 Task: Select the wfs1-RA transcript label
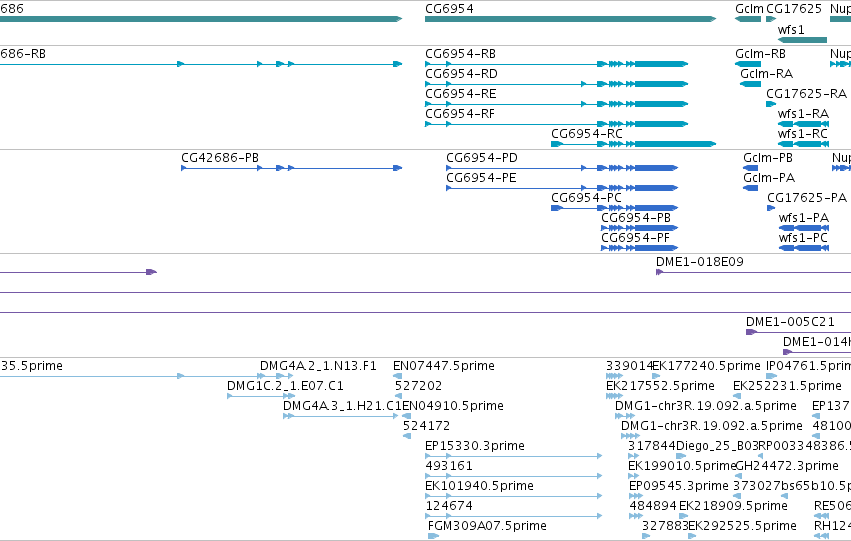803,114
